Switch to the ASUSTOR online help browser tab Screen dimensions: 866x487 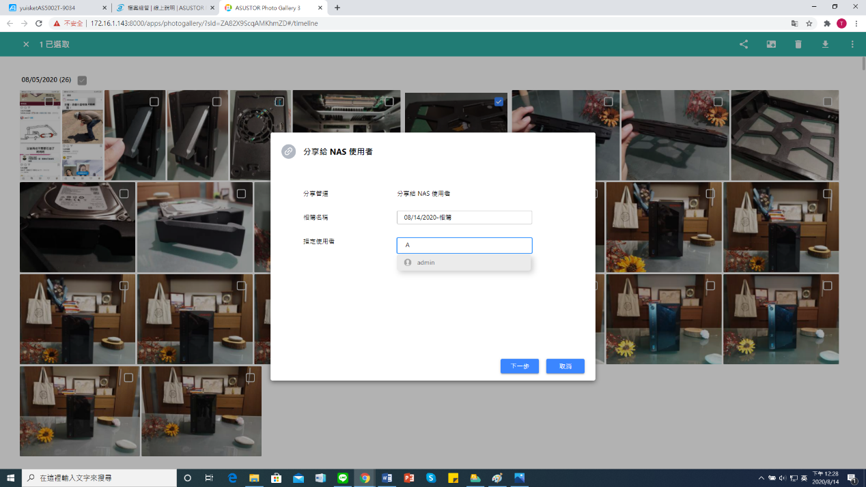click(163, 8)
